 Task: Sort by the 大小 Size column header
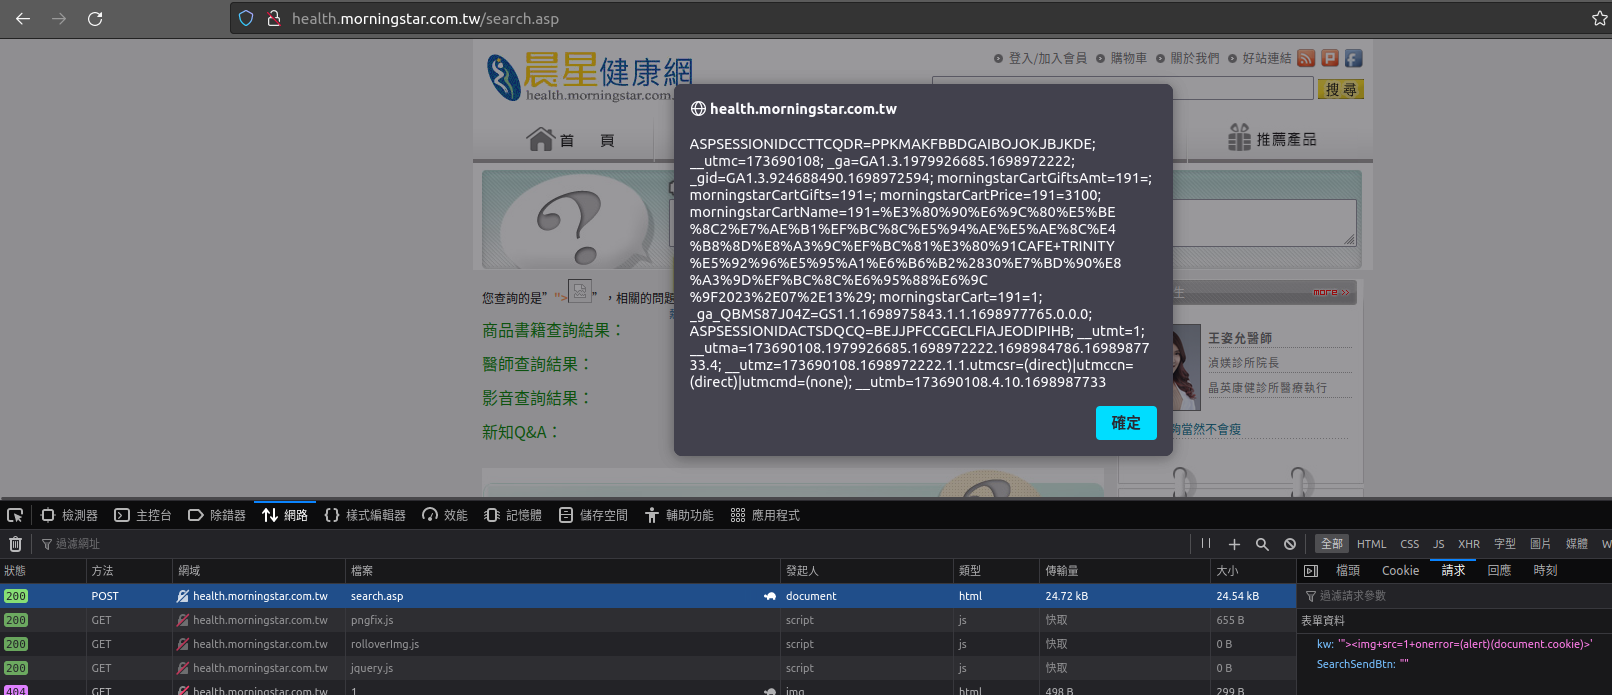click(1253, 571)
